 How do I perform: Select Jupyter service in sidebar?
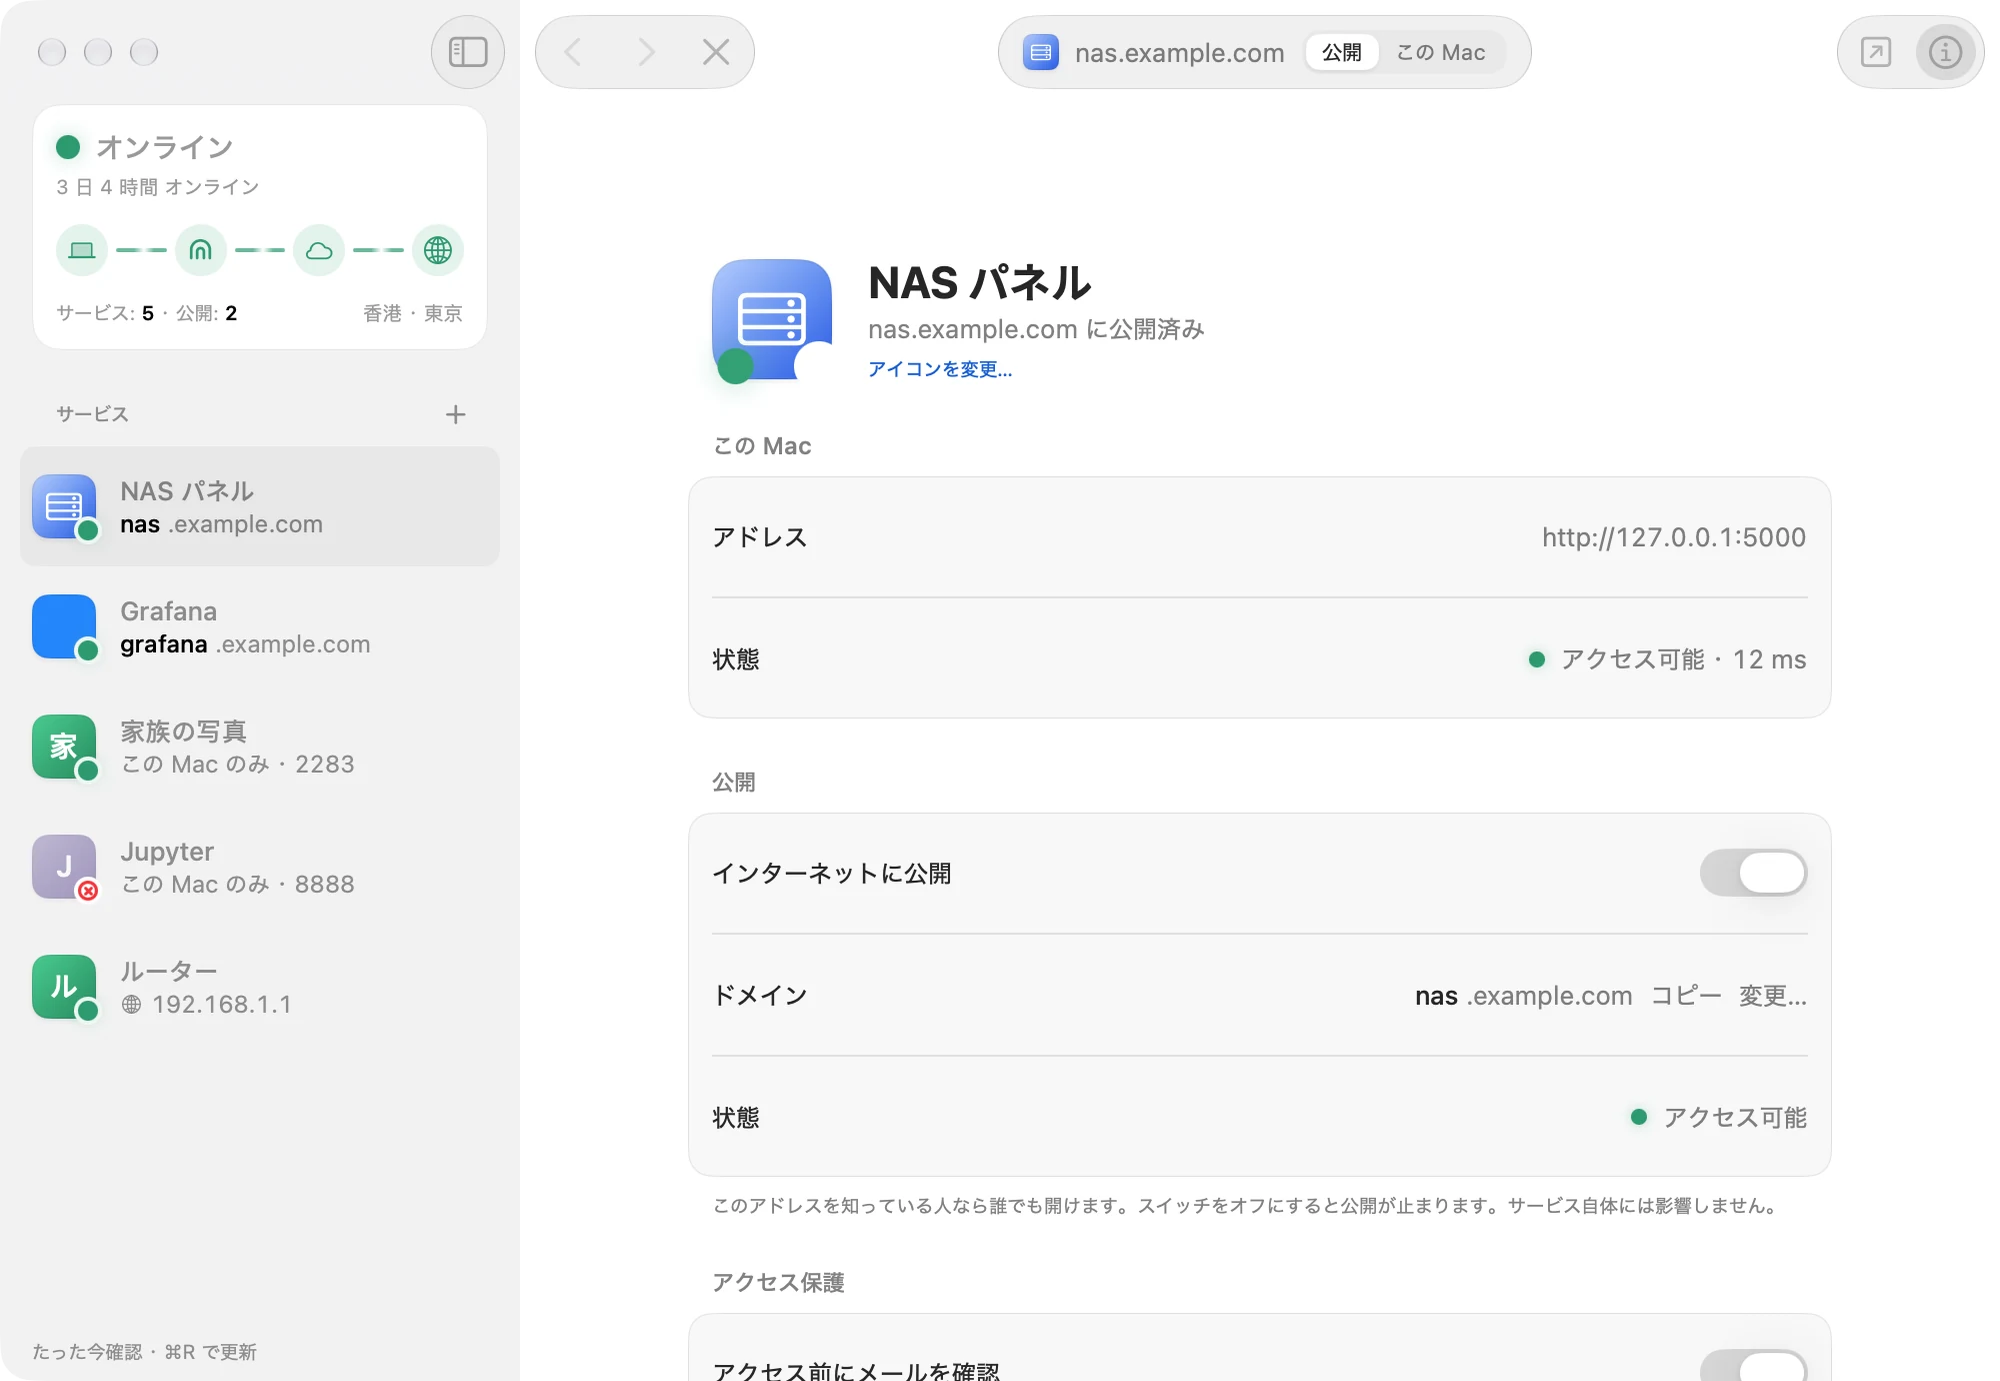click(260, 867)
